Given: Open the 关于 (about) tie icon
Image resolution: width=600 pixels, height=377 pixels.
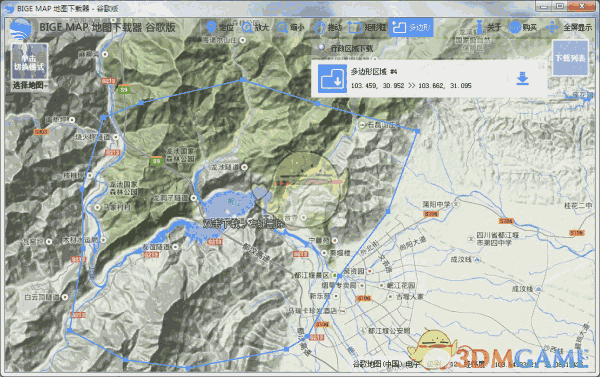Looking at the screenshot, I should coord(488,27).
